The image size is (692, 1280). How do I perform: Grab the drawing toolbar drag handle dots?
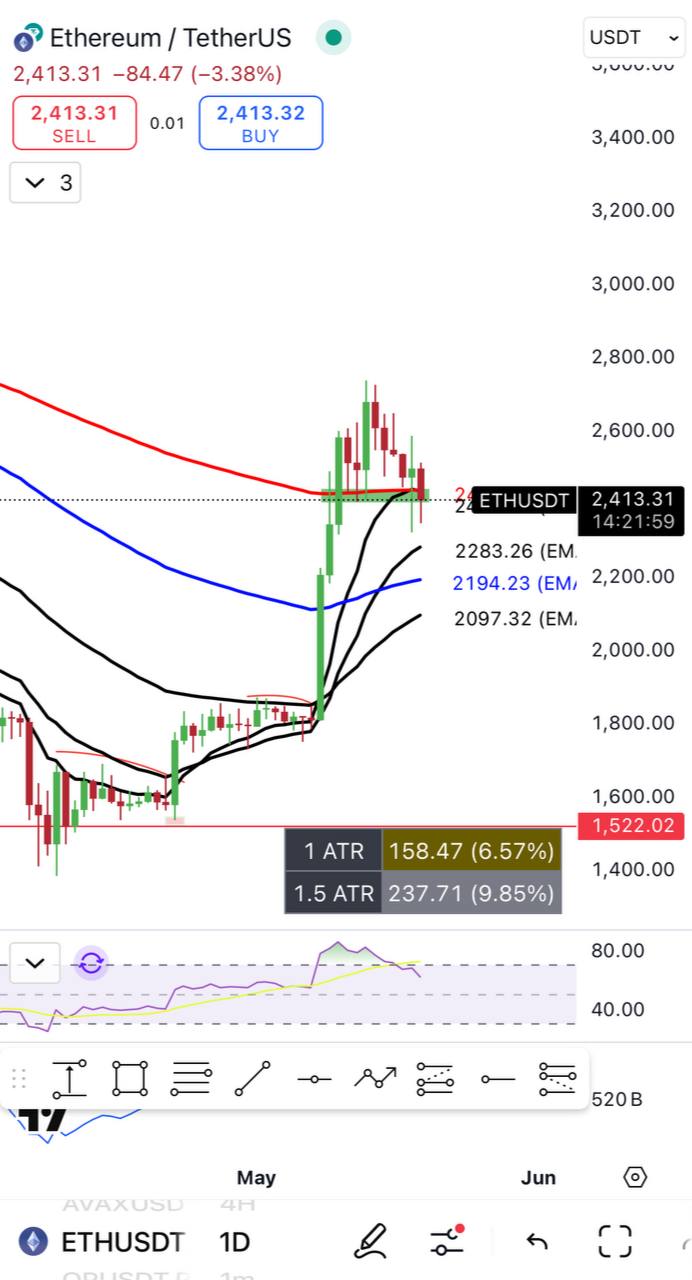tap(18, 1079)
